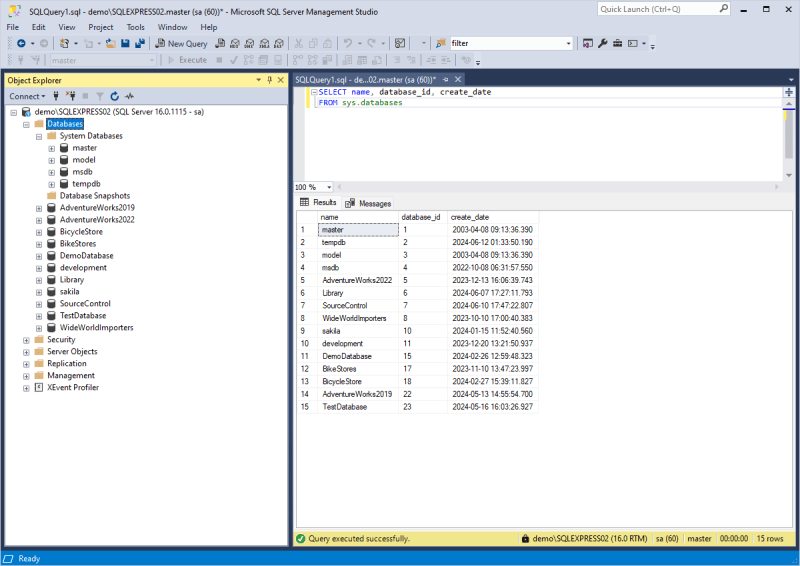Click the New Query toolbar button
The image size is (800, 566).
click(x=182, y=43)
